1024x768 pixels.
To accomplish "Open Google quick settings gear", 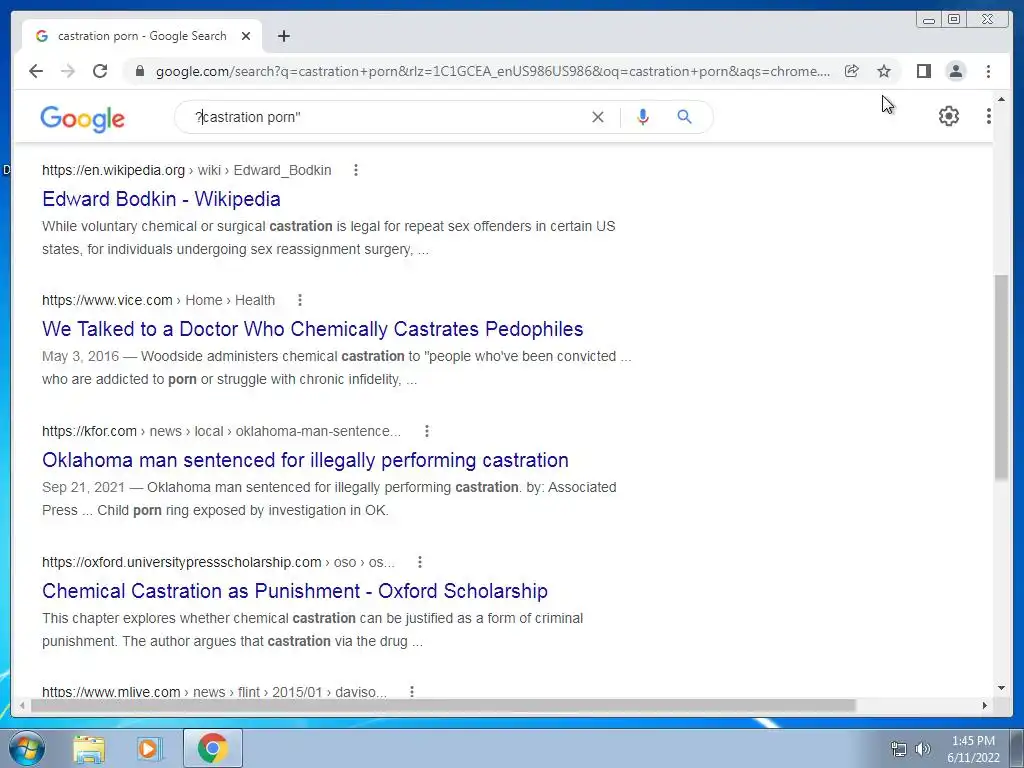I will [x=948, y=116].
